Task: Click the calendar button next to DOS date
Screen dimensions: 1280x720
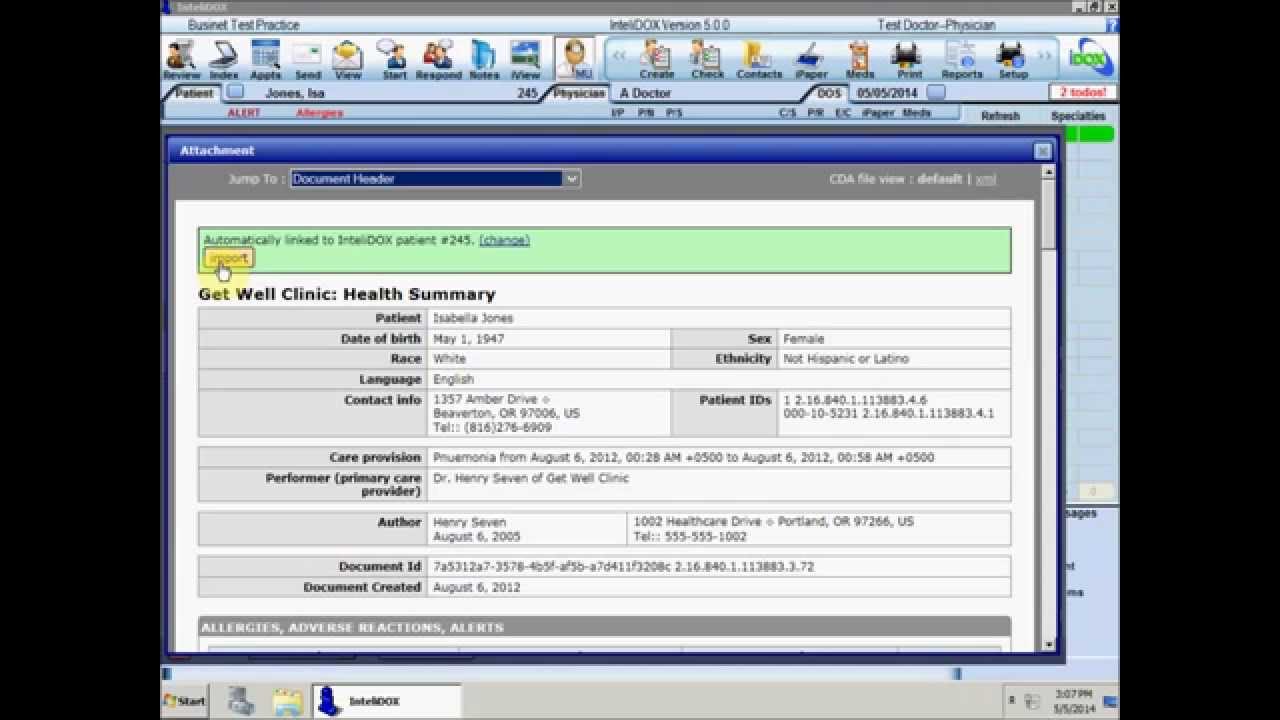Action: click(x=936, y=92)
